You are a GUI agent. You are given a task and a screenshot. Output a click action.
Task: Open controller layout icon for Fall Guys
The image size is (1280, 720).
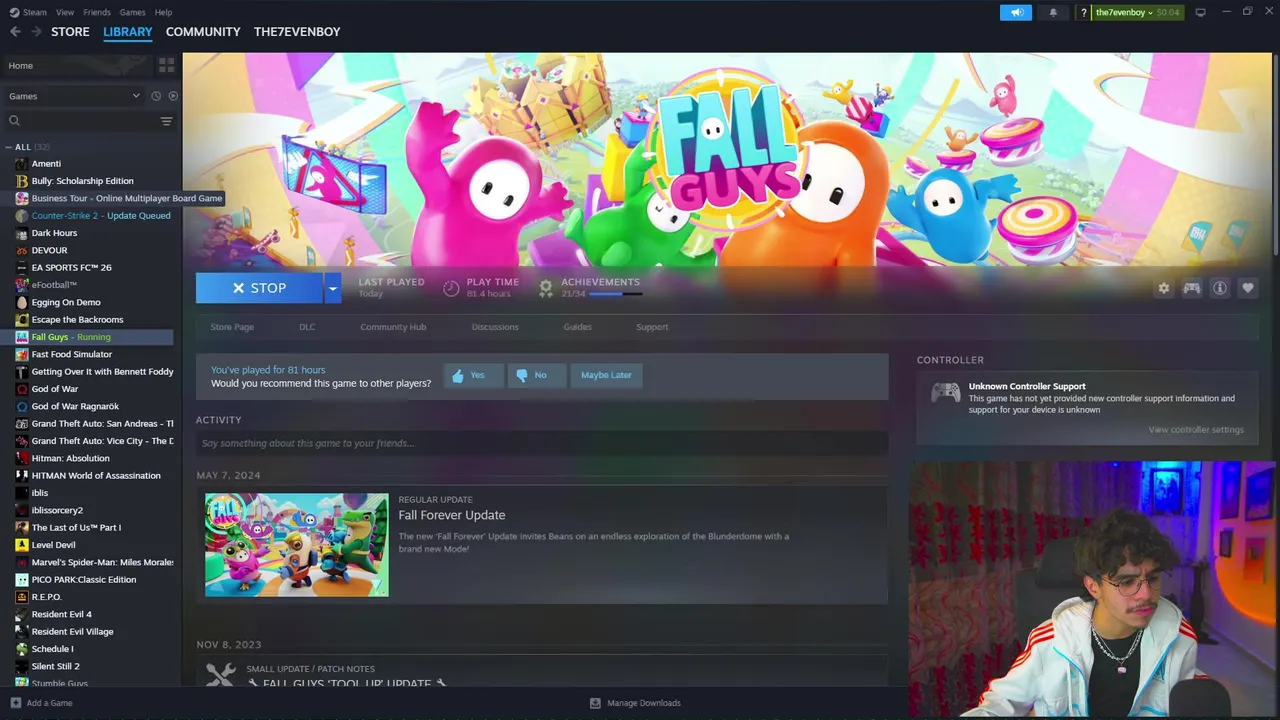1192,288
